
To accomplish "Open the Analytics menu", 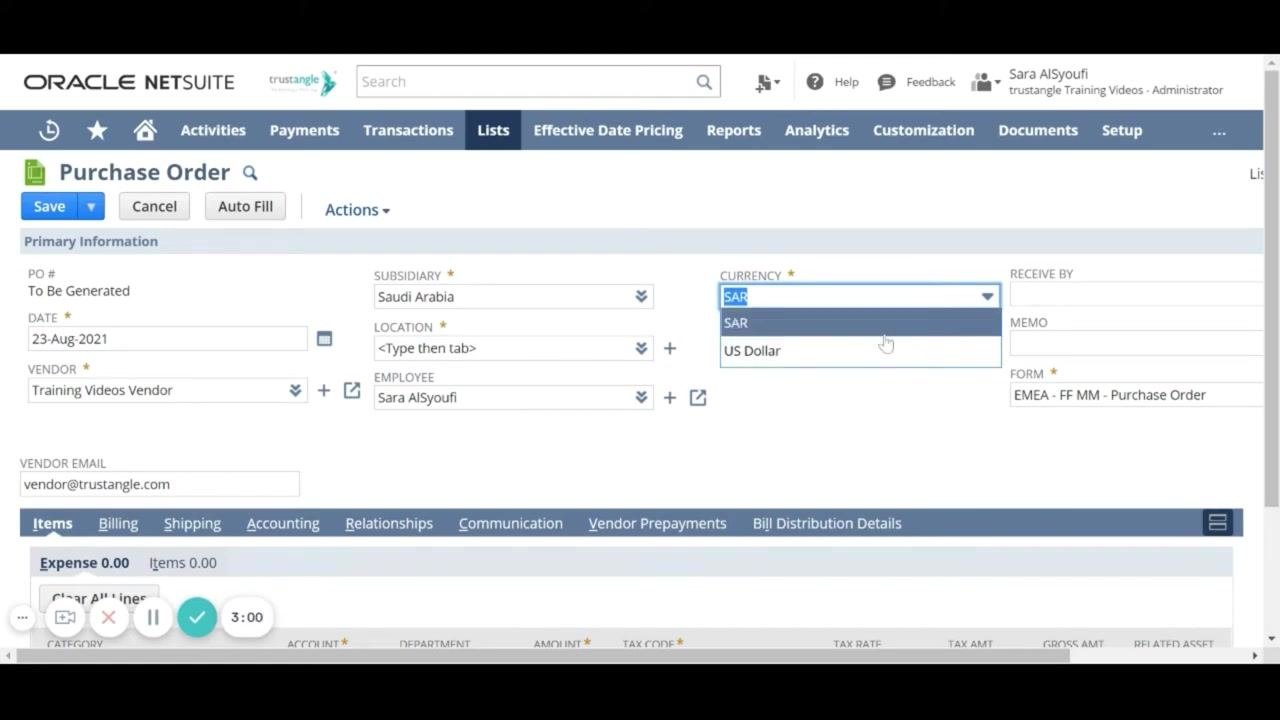I will point(817,130).
